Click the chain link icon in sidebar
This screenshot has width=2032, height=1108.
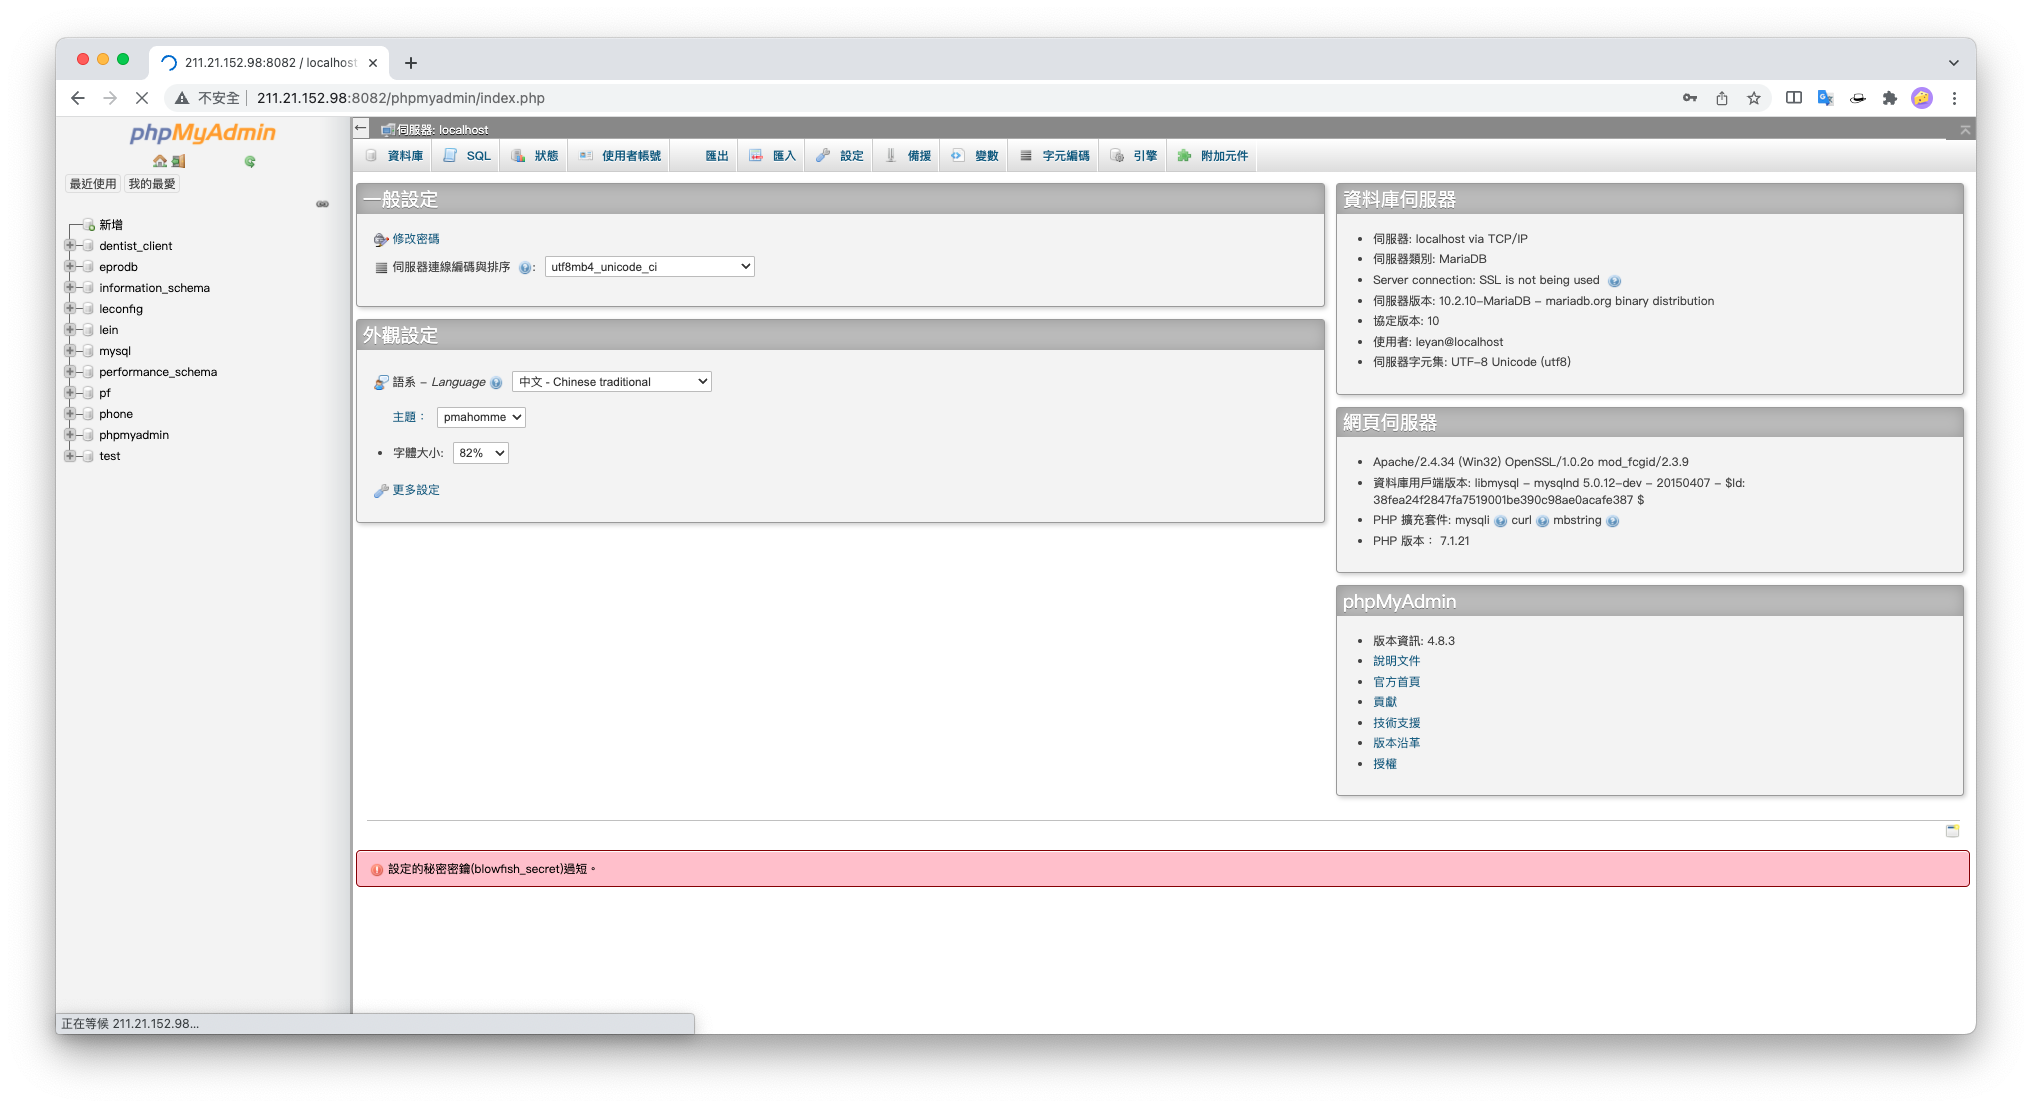pyautogui.click(x=322, y=204)
